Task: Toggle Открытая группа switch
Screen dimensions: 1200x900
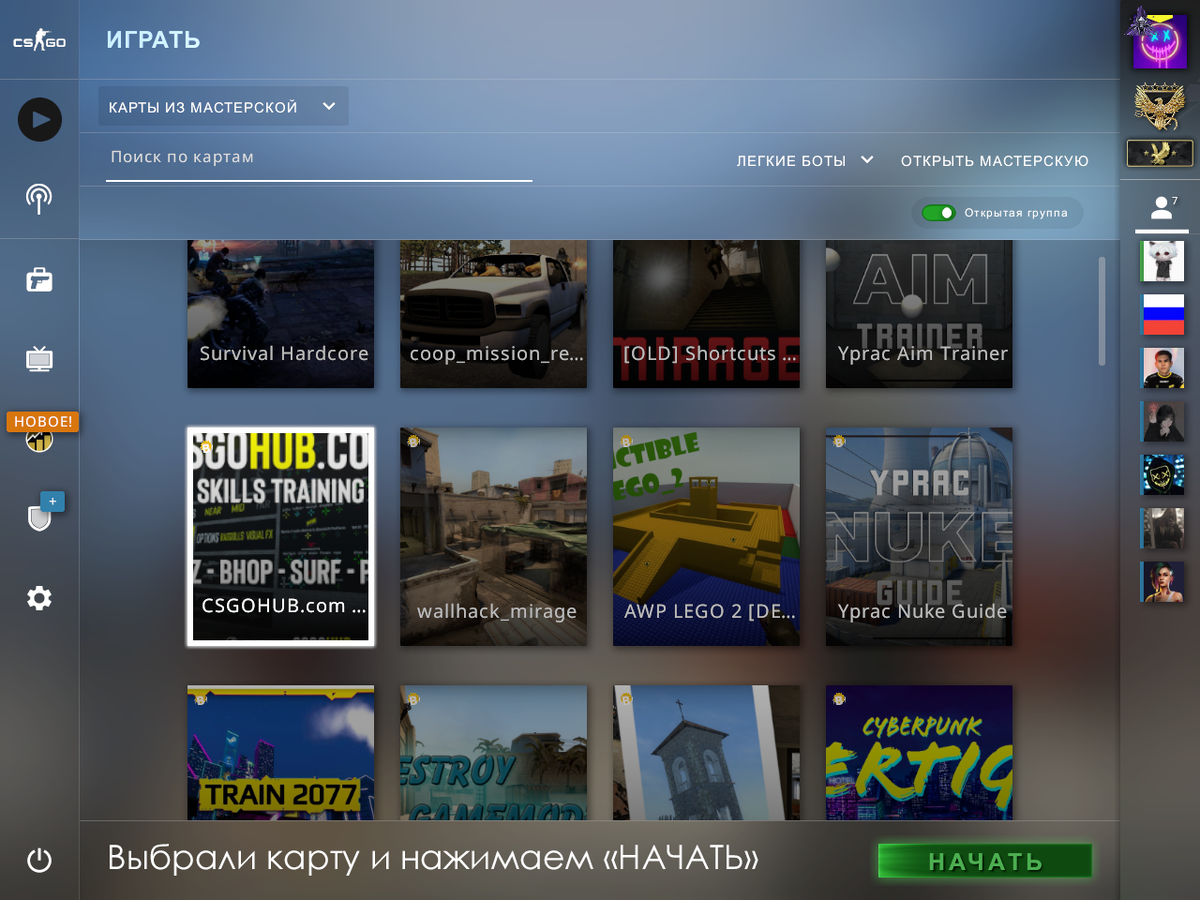Action: pyautogui.click(x=939, y=213)
